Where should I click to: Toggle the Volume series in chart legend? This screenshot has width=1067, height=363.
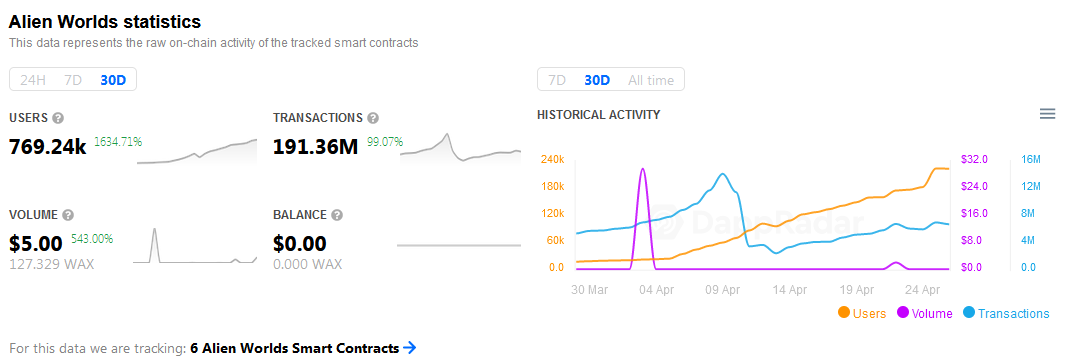925,313
